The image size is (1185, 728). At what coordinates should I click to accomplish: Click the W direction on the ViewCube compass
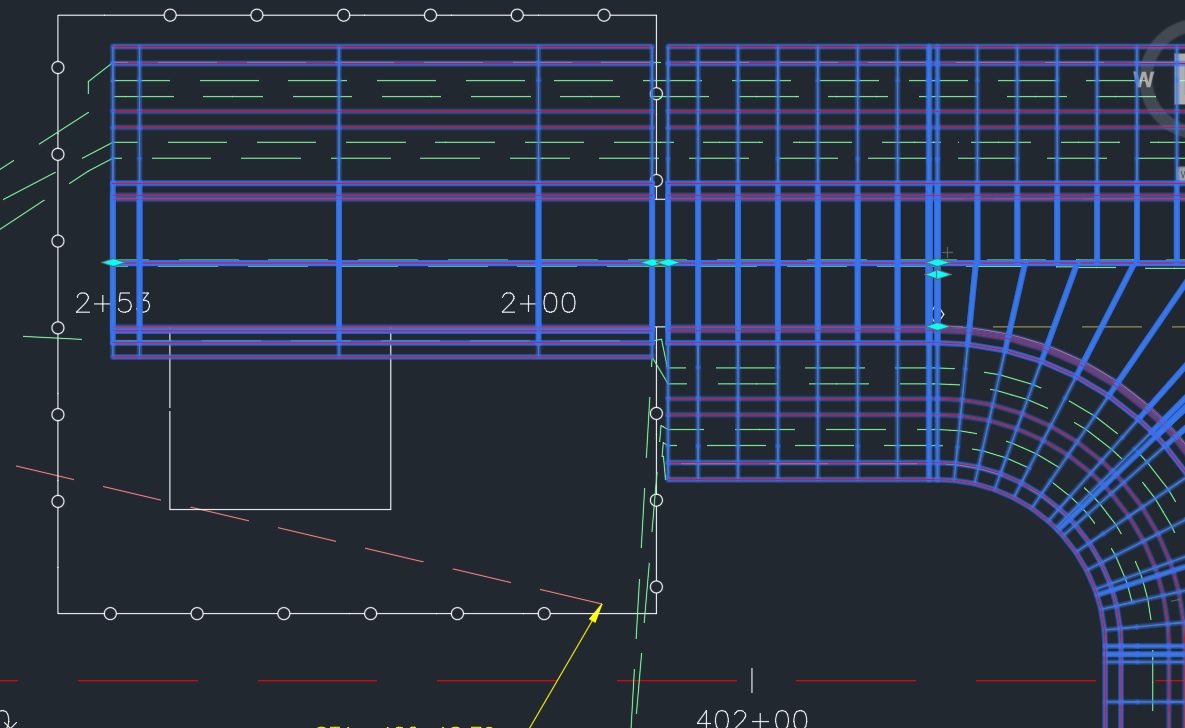point(1145,80)
